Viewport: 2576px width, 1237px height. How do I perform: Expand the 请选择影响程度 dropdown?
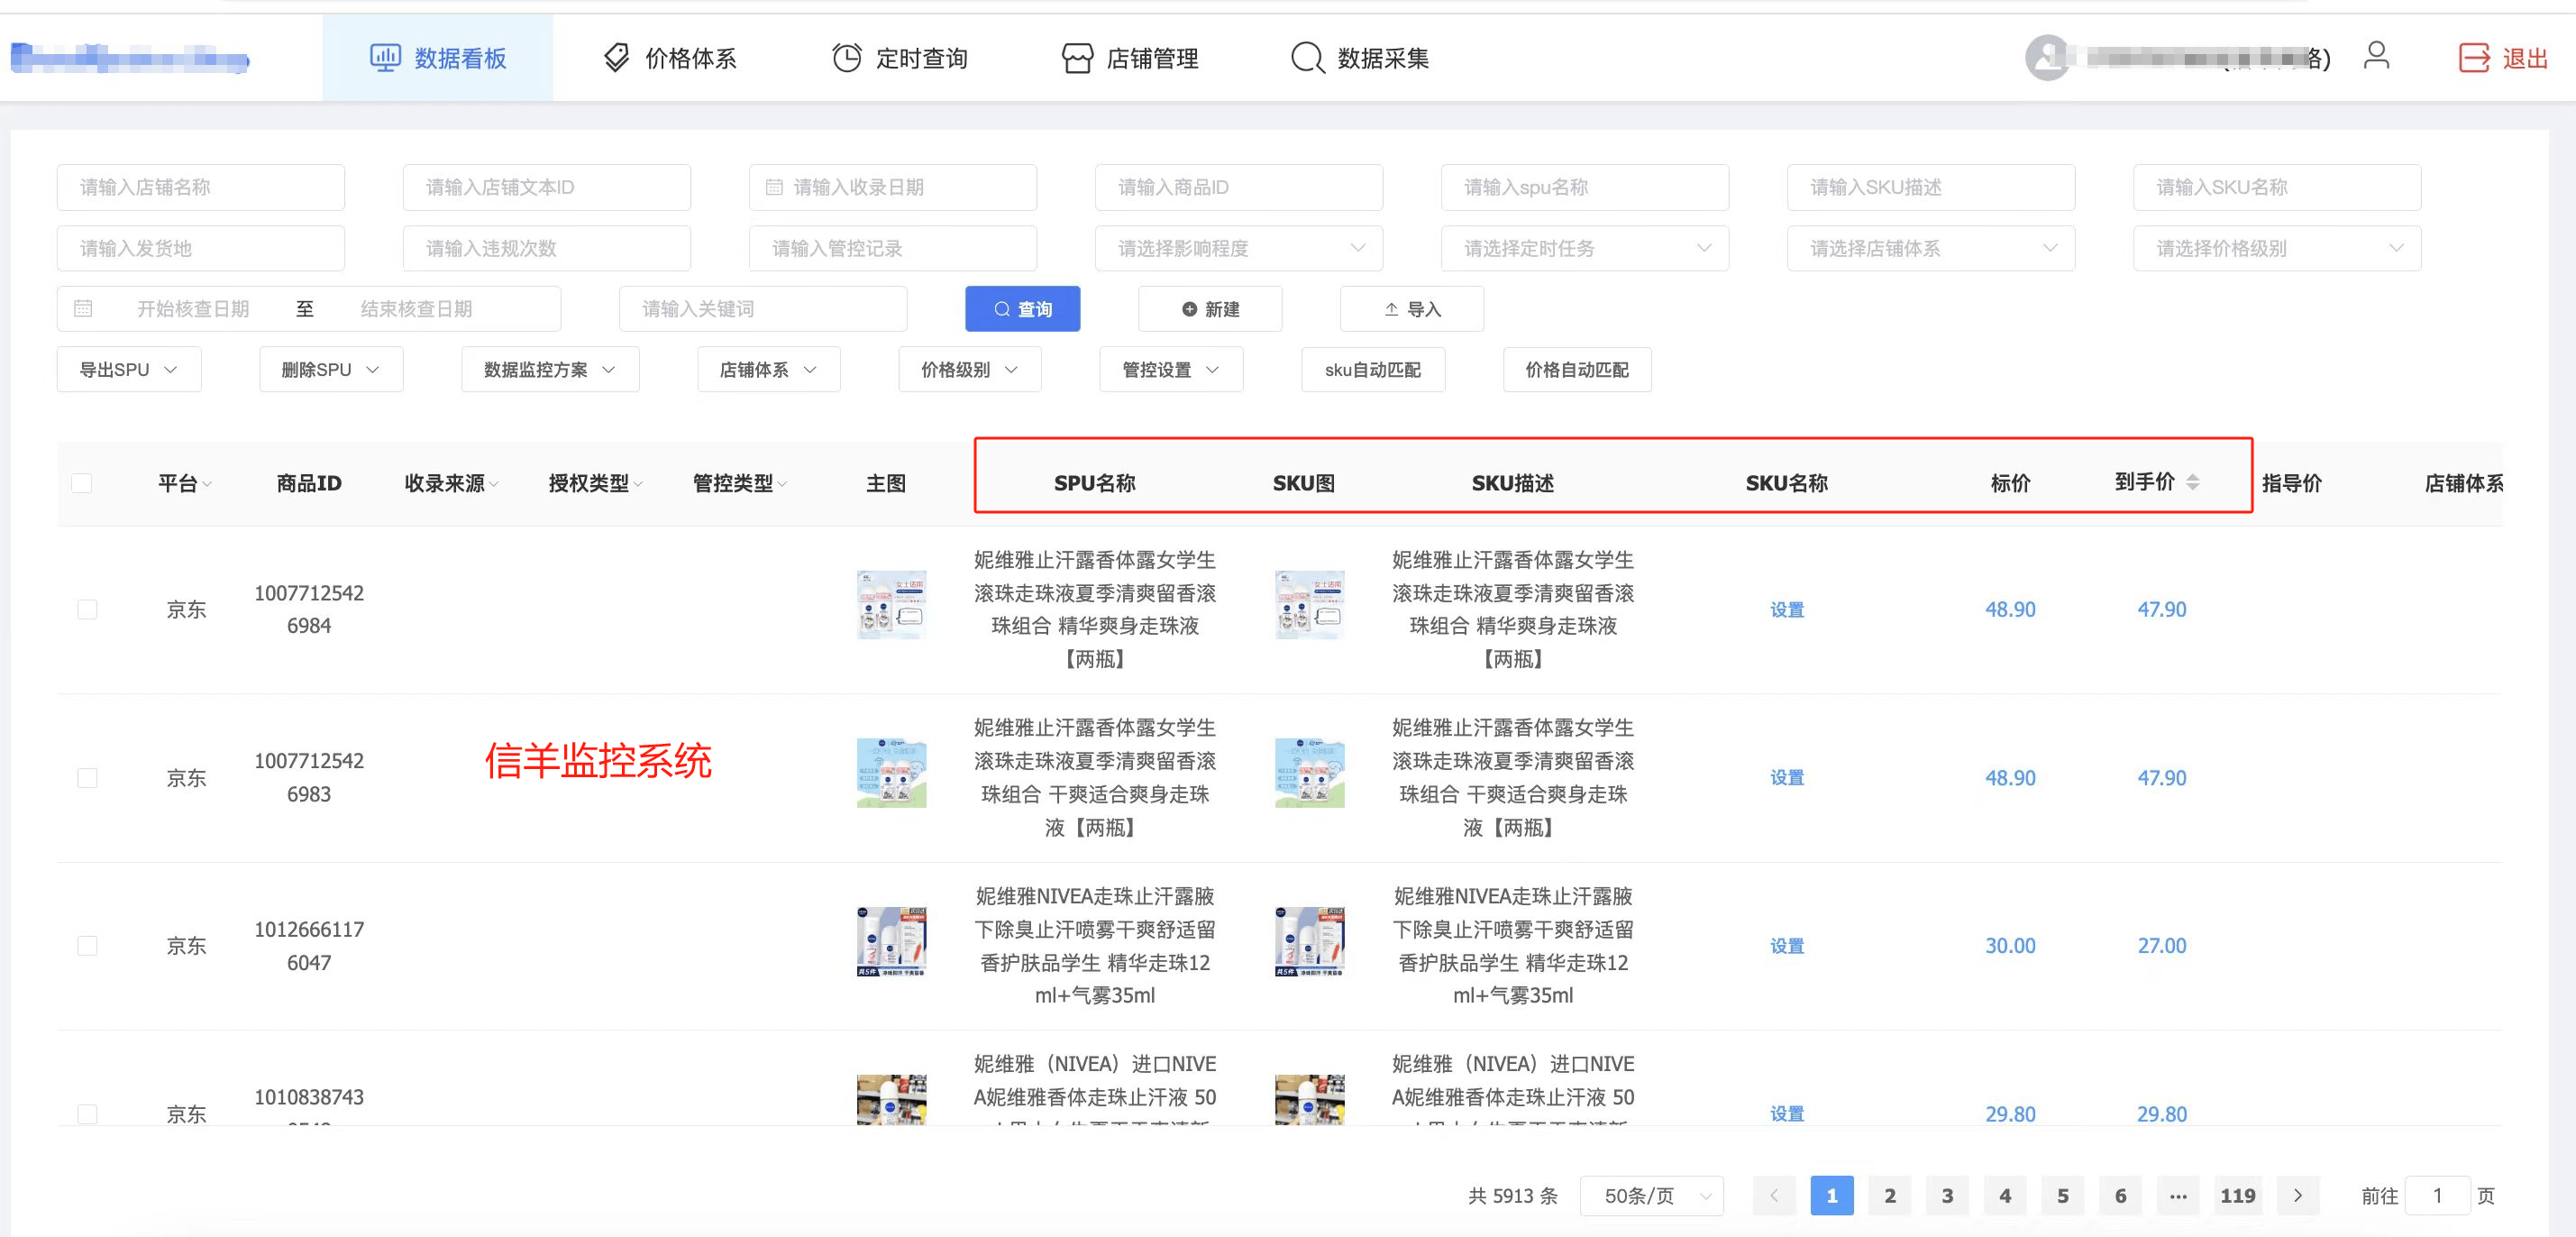(x=1239, y=248)
